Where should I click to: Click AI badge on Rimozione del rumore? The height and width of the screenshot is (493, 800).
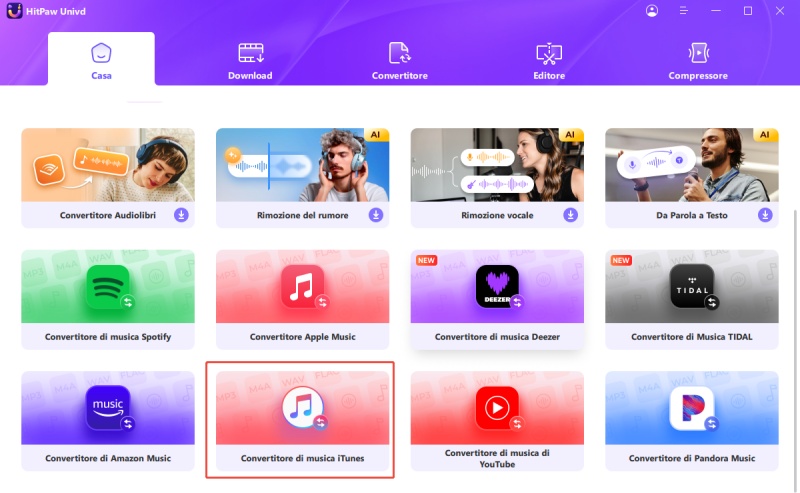pos(376,135)
